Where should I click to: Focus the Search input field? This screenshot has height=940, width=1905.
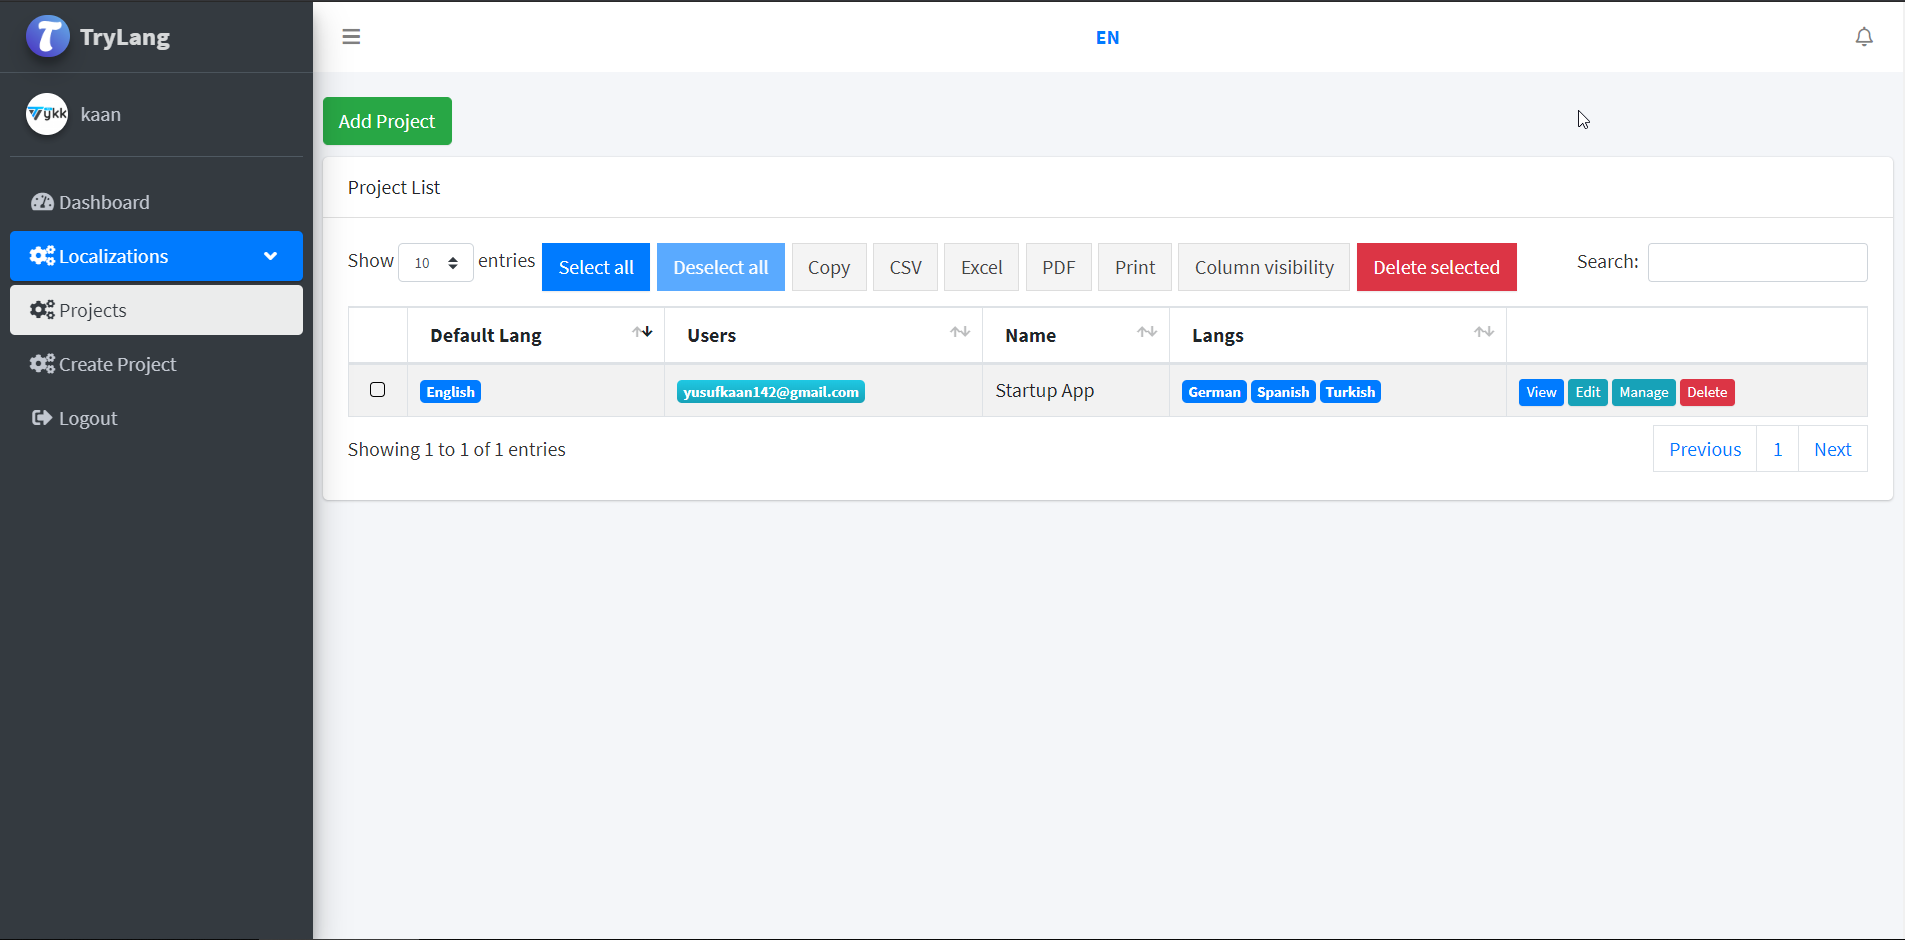(x=1757, y=262)
